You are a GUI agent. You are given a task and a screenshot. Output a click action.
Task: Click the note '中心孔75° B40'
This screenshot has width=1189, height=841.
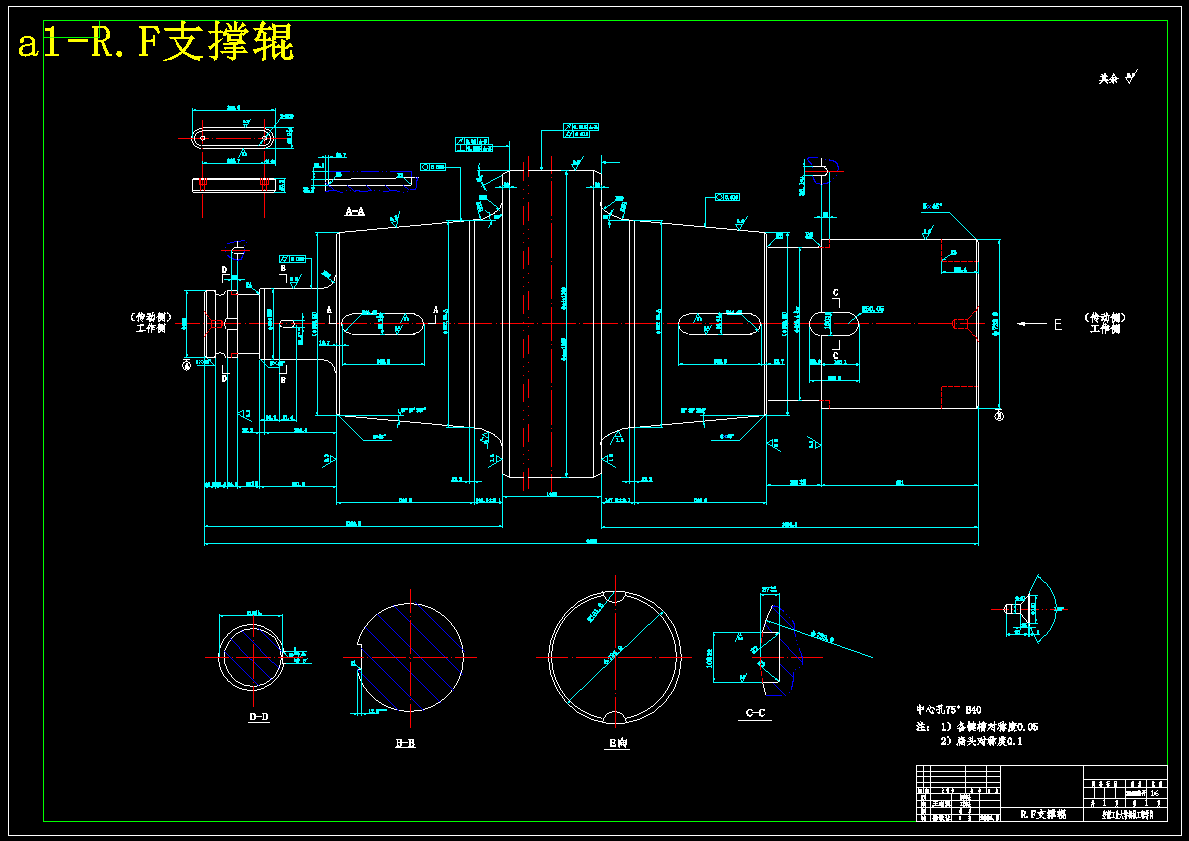click(948, 711)
